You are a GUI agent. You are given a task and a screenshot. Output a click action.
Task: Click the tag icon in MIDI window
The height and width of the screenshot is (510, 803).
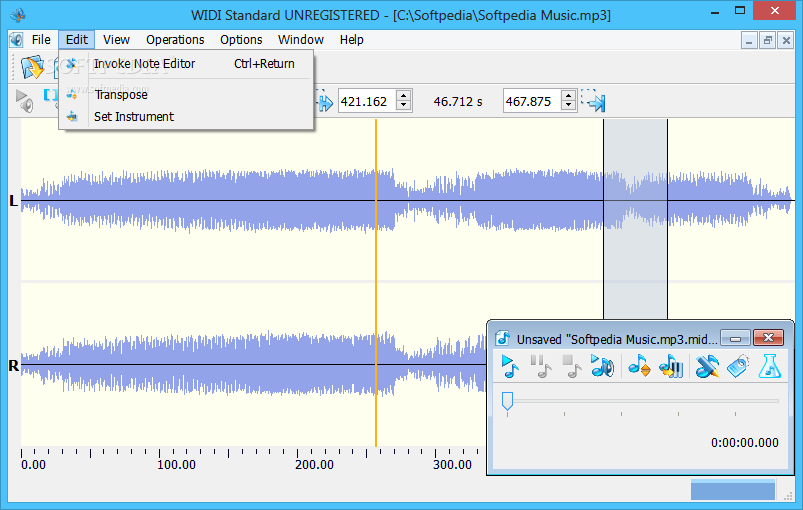[738, 366]
